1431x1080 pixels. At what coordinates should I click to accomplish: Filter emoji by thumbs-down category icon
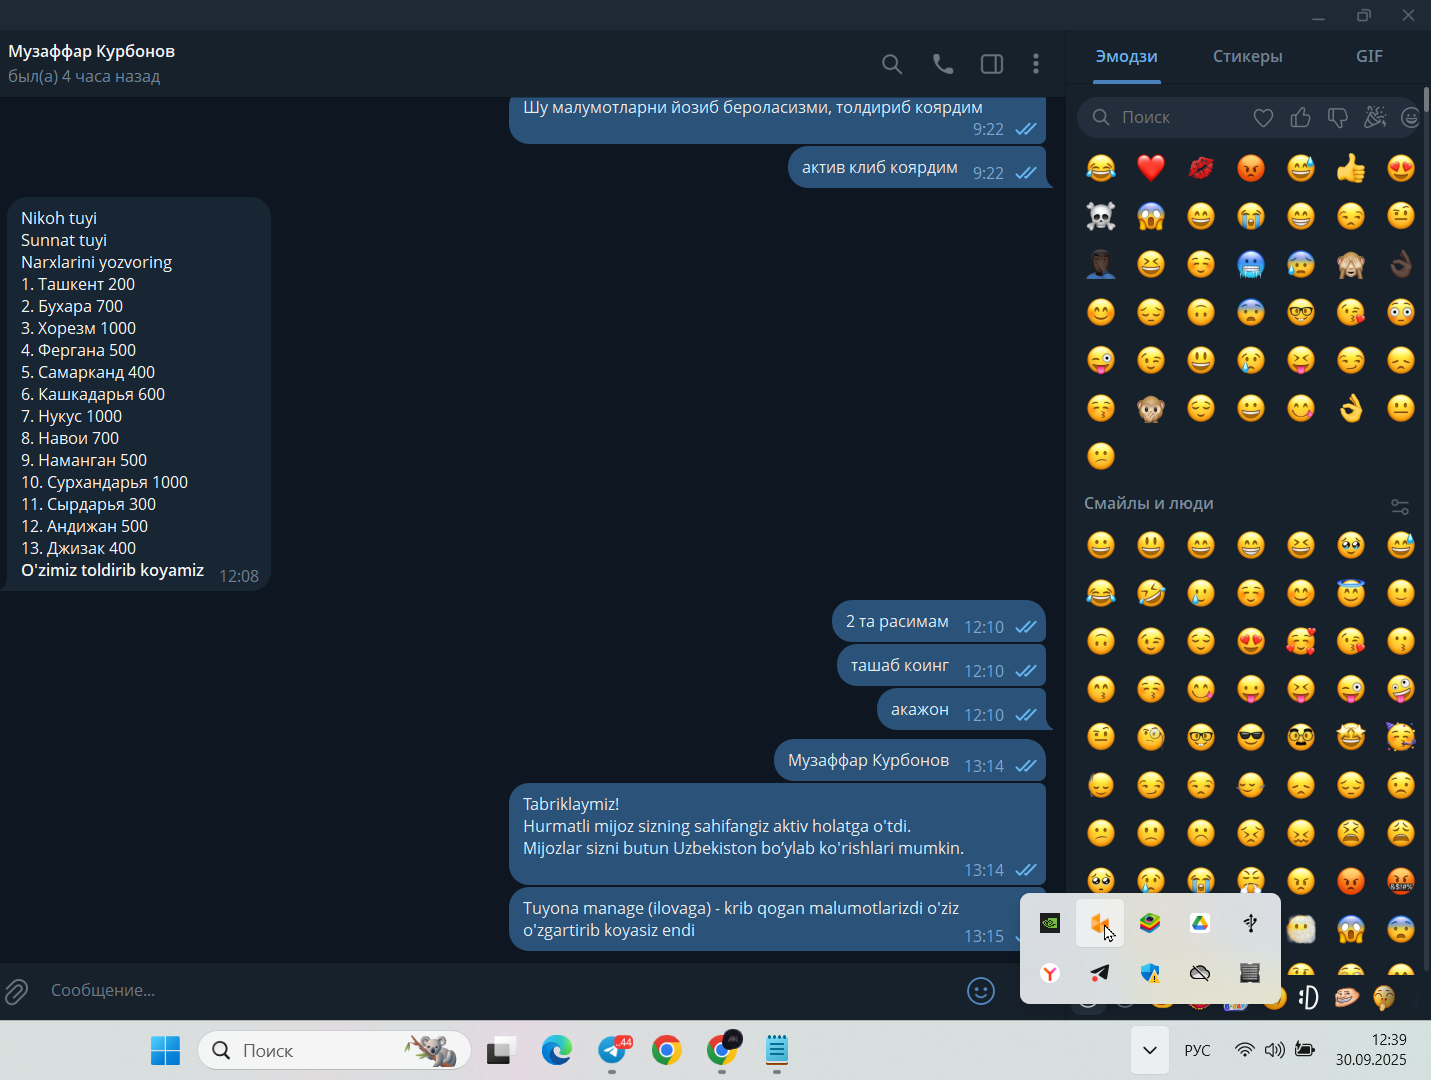1337,118
